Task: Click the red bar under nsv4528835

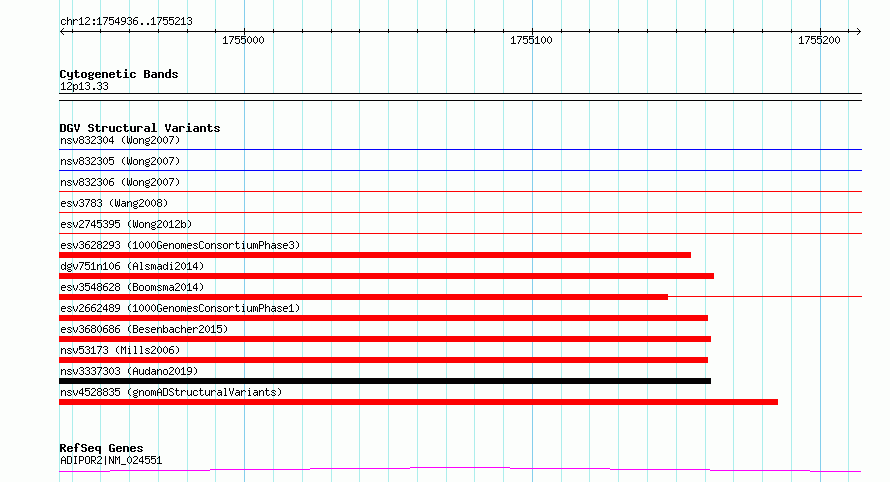Action: point(418,402)
